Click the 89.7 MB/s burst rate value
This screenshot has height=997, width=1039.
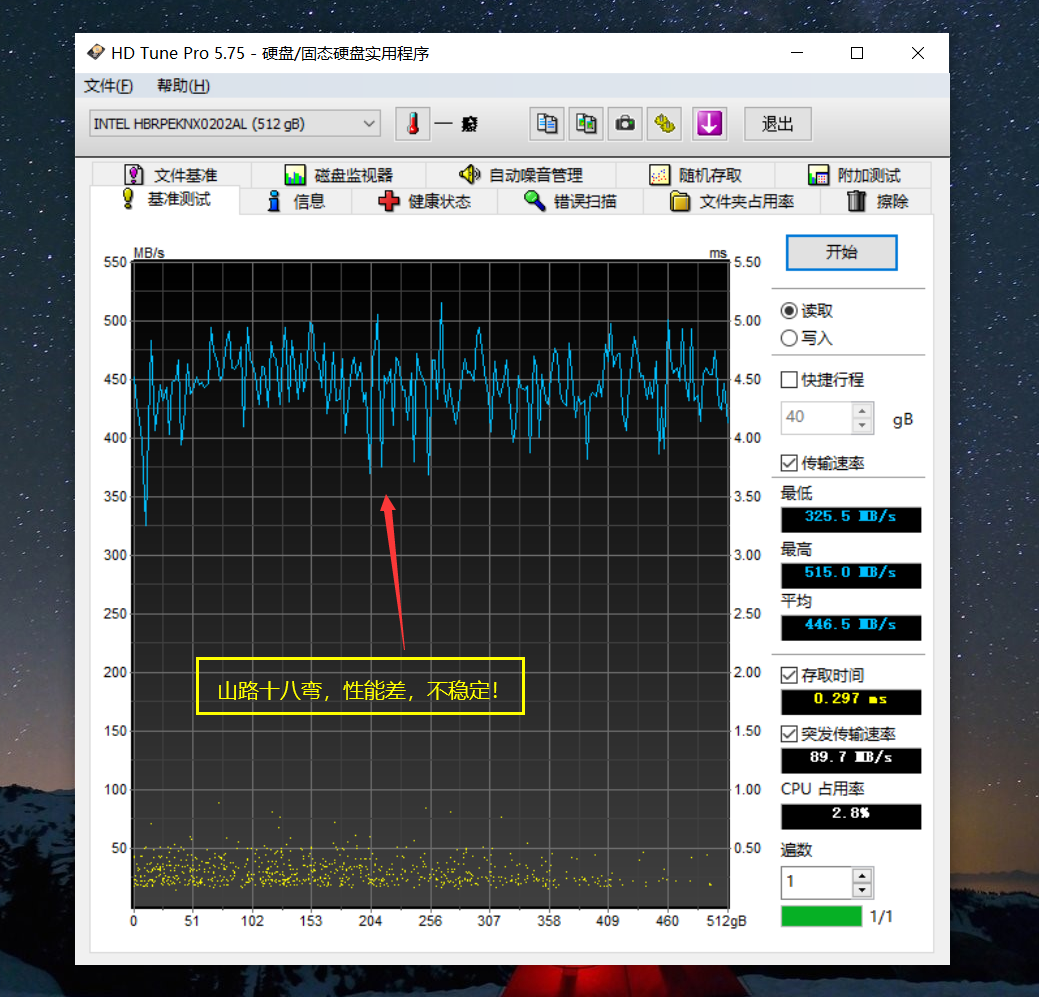pyautogui.click(x=851, y=760)
